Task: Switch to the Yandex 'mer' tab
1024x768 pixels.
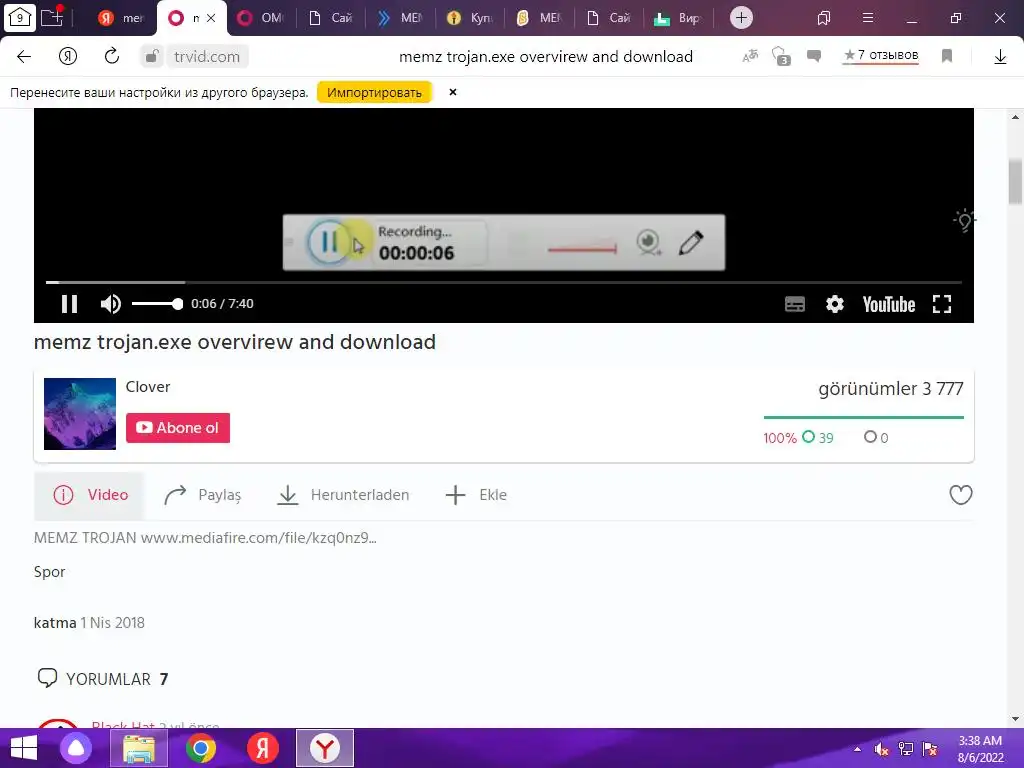Action: [x=121, y=18]
